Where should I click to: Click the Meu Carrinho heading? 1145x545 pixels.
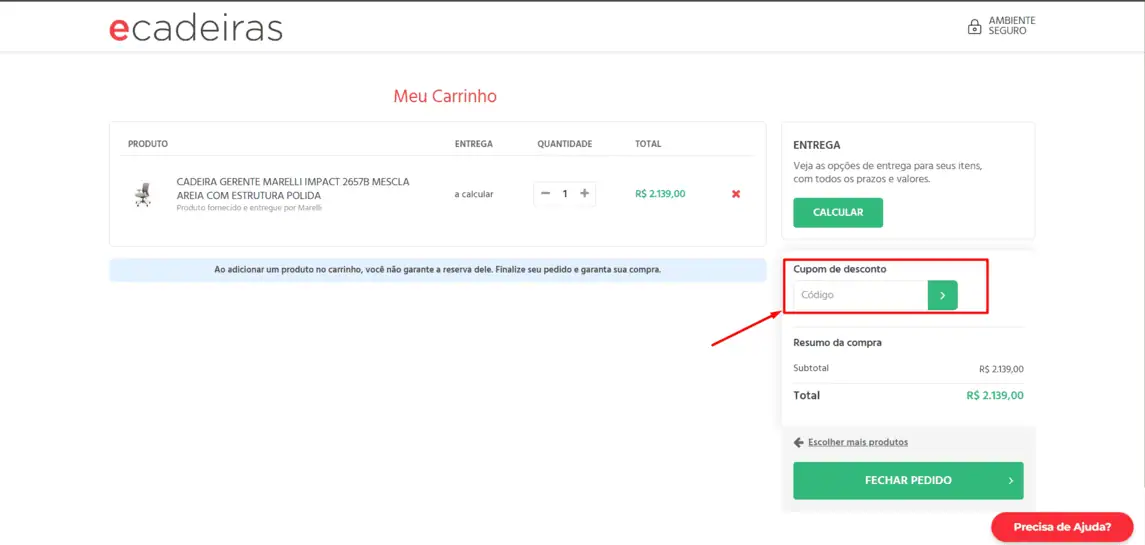click(445, 96)
